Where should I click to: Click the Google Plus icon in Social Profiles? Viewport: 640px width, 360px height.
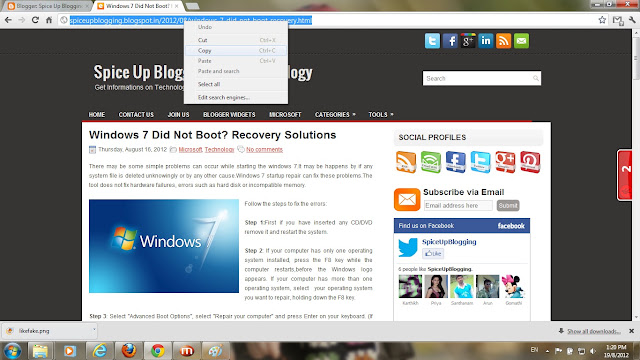505,162
